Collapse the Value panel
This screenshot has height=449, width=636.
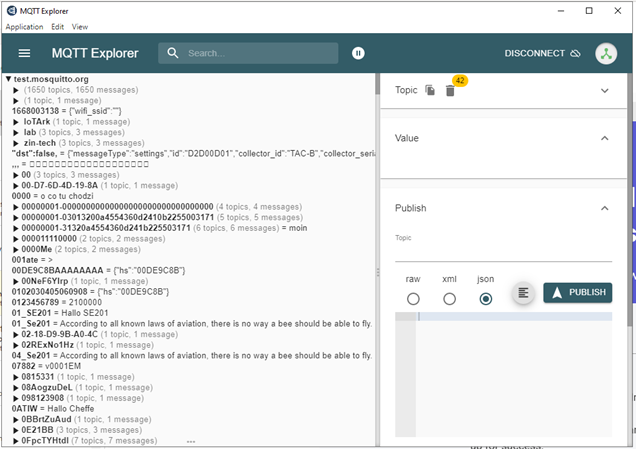tap(604, 138)
